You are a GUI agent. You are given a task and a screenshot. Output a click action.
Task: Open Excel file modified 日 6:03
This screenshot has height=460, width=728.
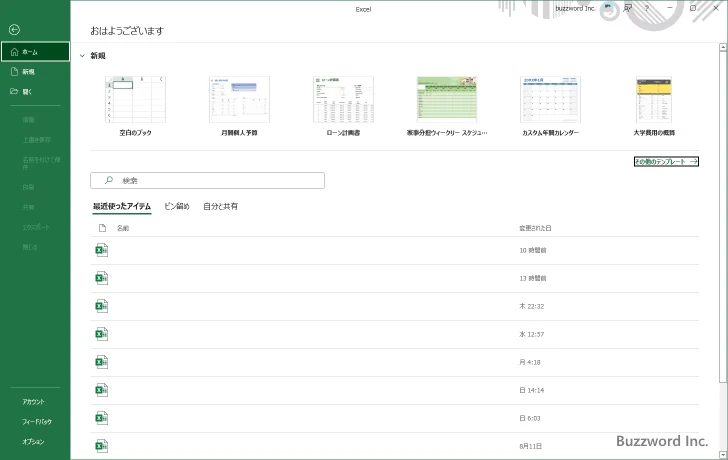395,418
